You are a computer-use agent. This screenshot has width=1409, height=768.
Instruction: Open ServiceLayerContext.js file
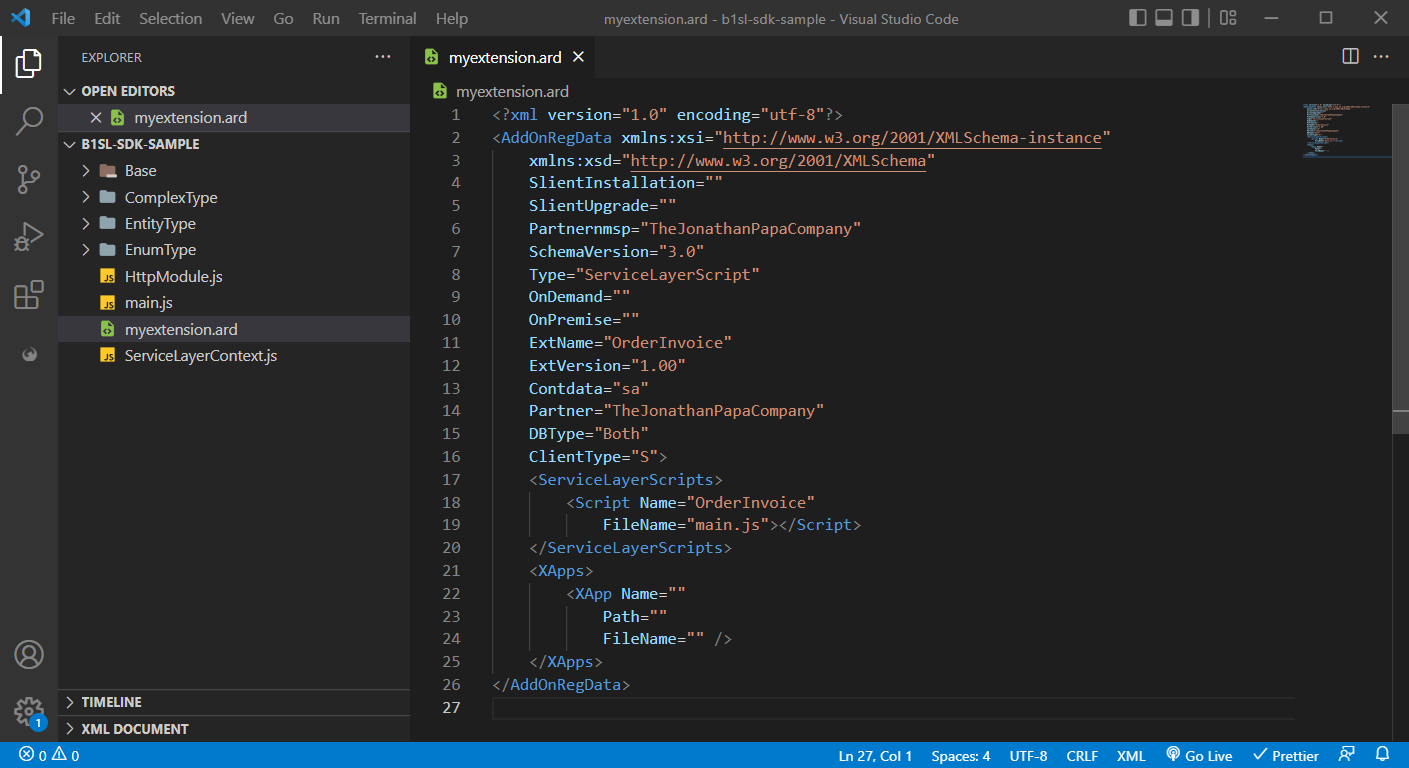pyautogui.click(x=234, y=355)
